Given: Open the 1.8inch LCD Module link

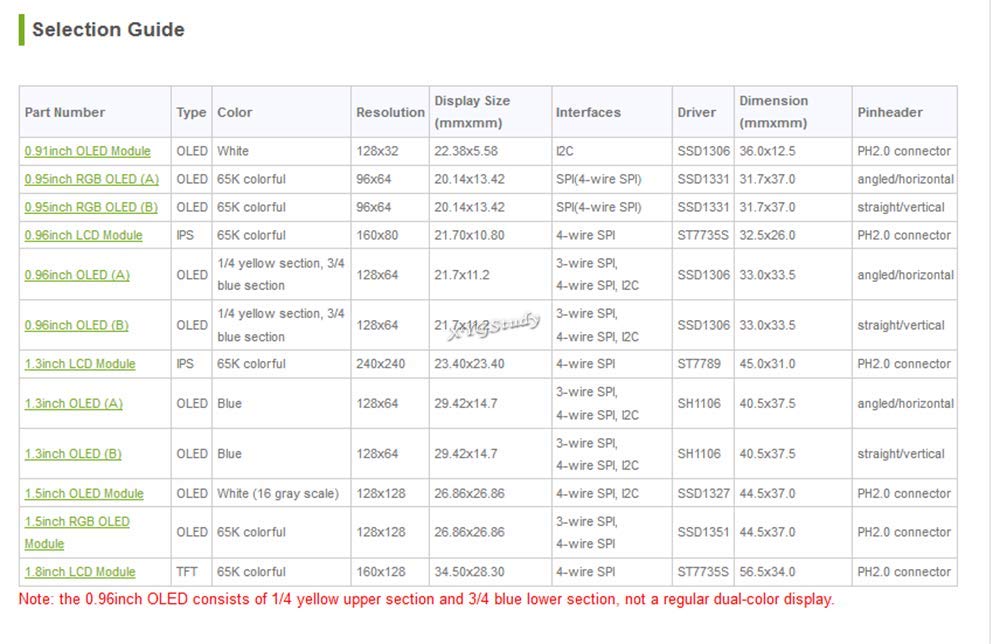Looking at the screenshot, I should point(80,572).
